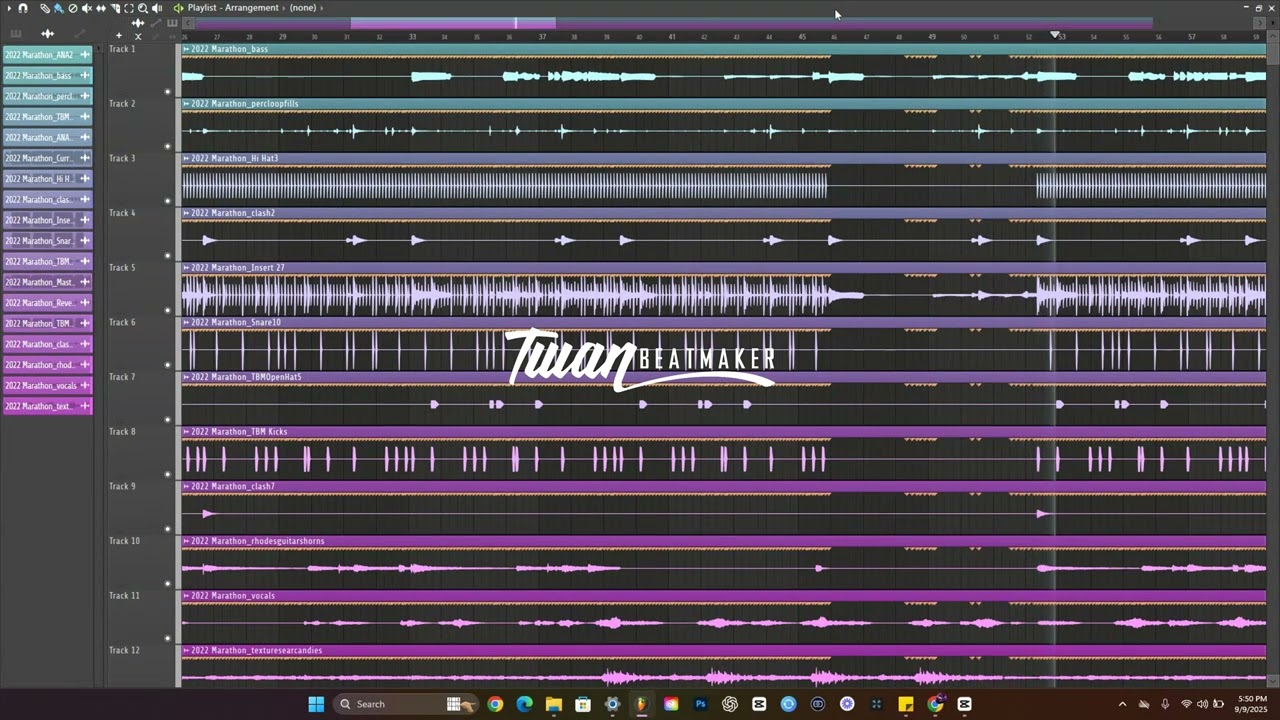The image size is (1280, 720).
Task: Select the Mute speaker tool
Action: pos(86,8)
